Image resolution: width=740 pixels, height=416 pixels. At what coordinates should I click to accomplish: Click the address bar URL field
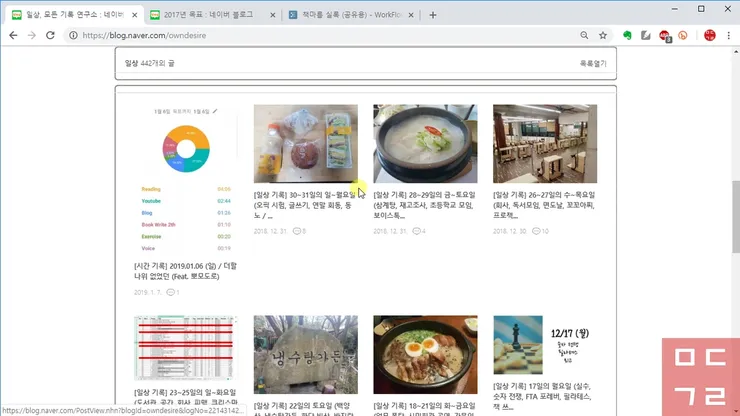(326, 35)
